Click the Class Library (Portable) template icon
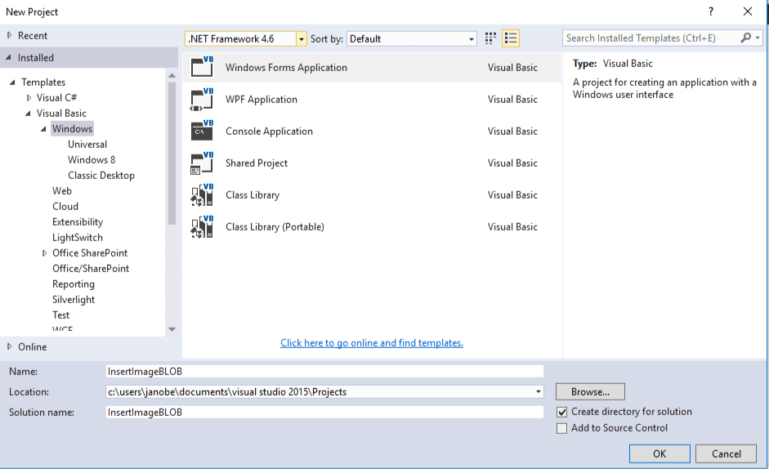Image resolution: width=769 pixels, height=469 pixels. click(x=202, y=227)
